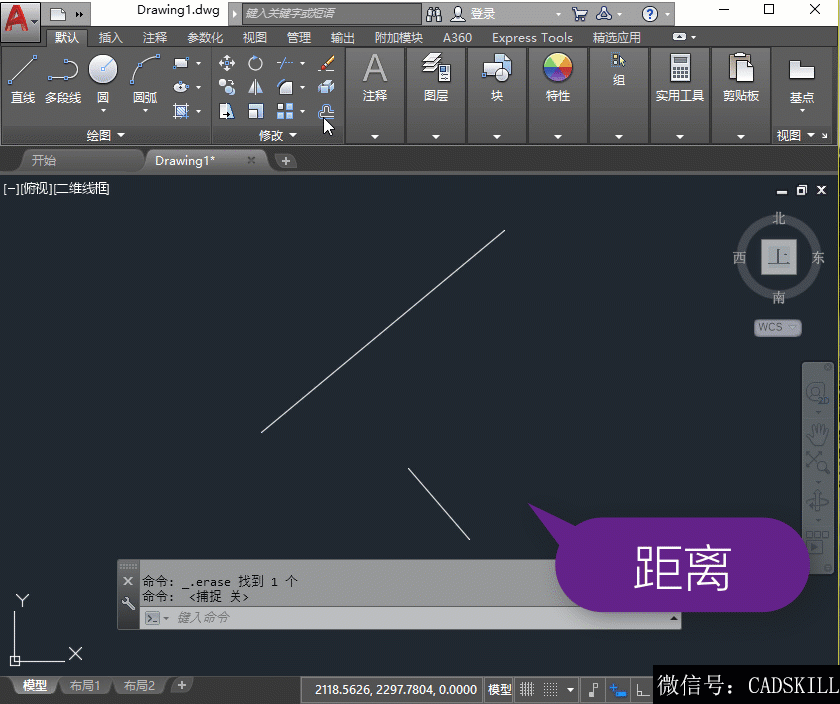Switch to the 插入 ribbon tab
Viewport: 840px width, 704px height.
point(111,38)
